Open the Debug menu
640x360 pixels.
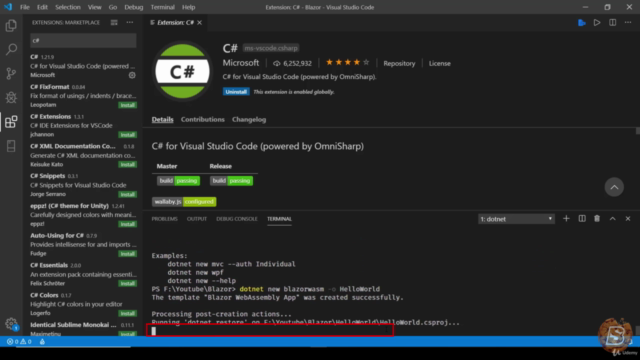pyautogui.click(x=133, y=7)
